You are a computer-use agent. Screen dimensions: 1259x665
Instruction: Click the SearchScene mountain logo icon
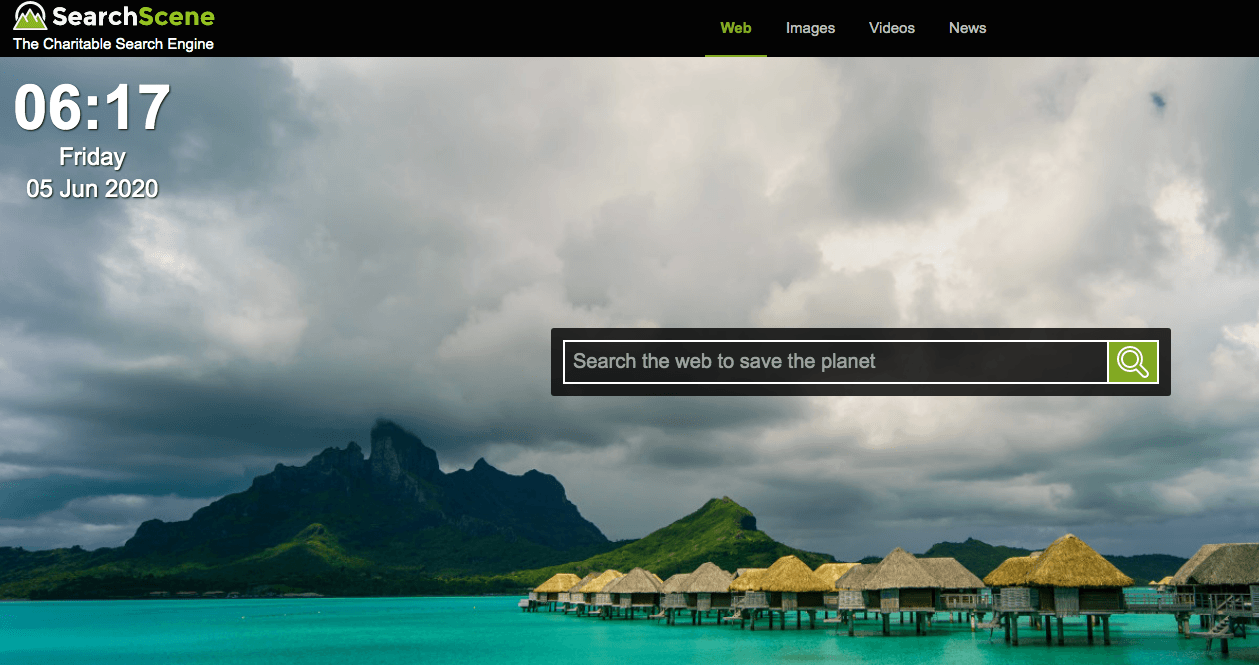[31, 17]
